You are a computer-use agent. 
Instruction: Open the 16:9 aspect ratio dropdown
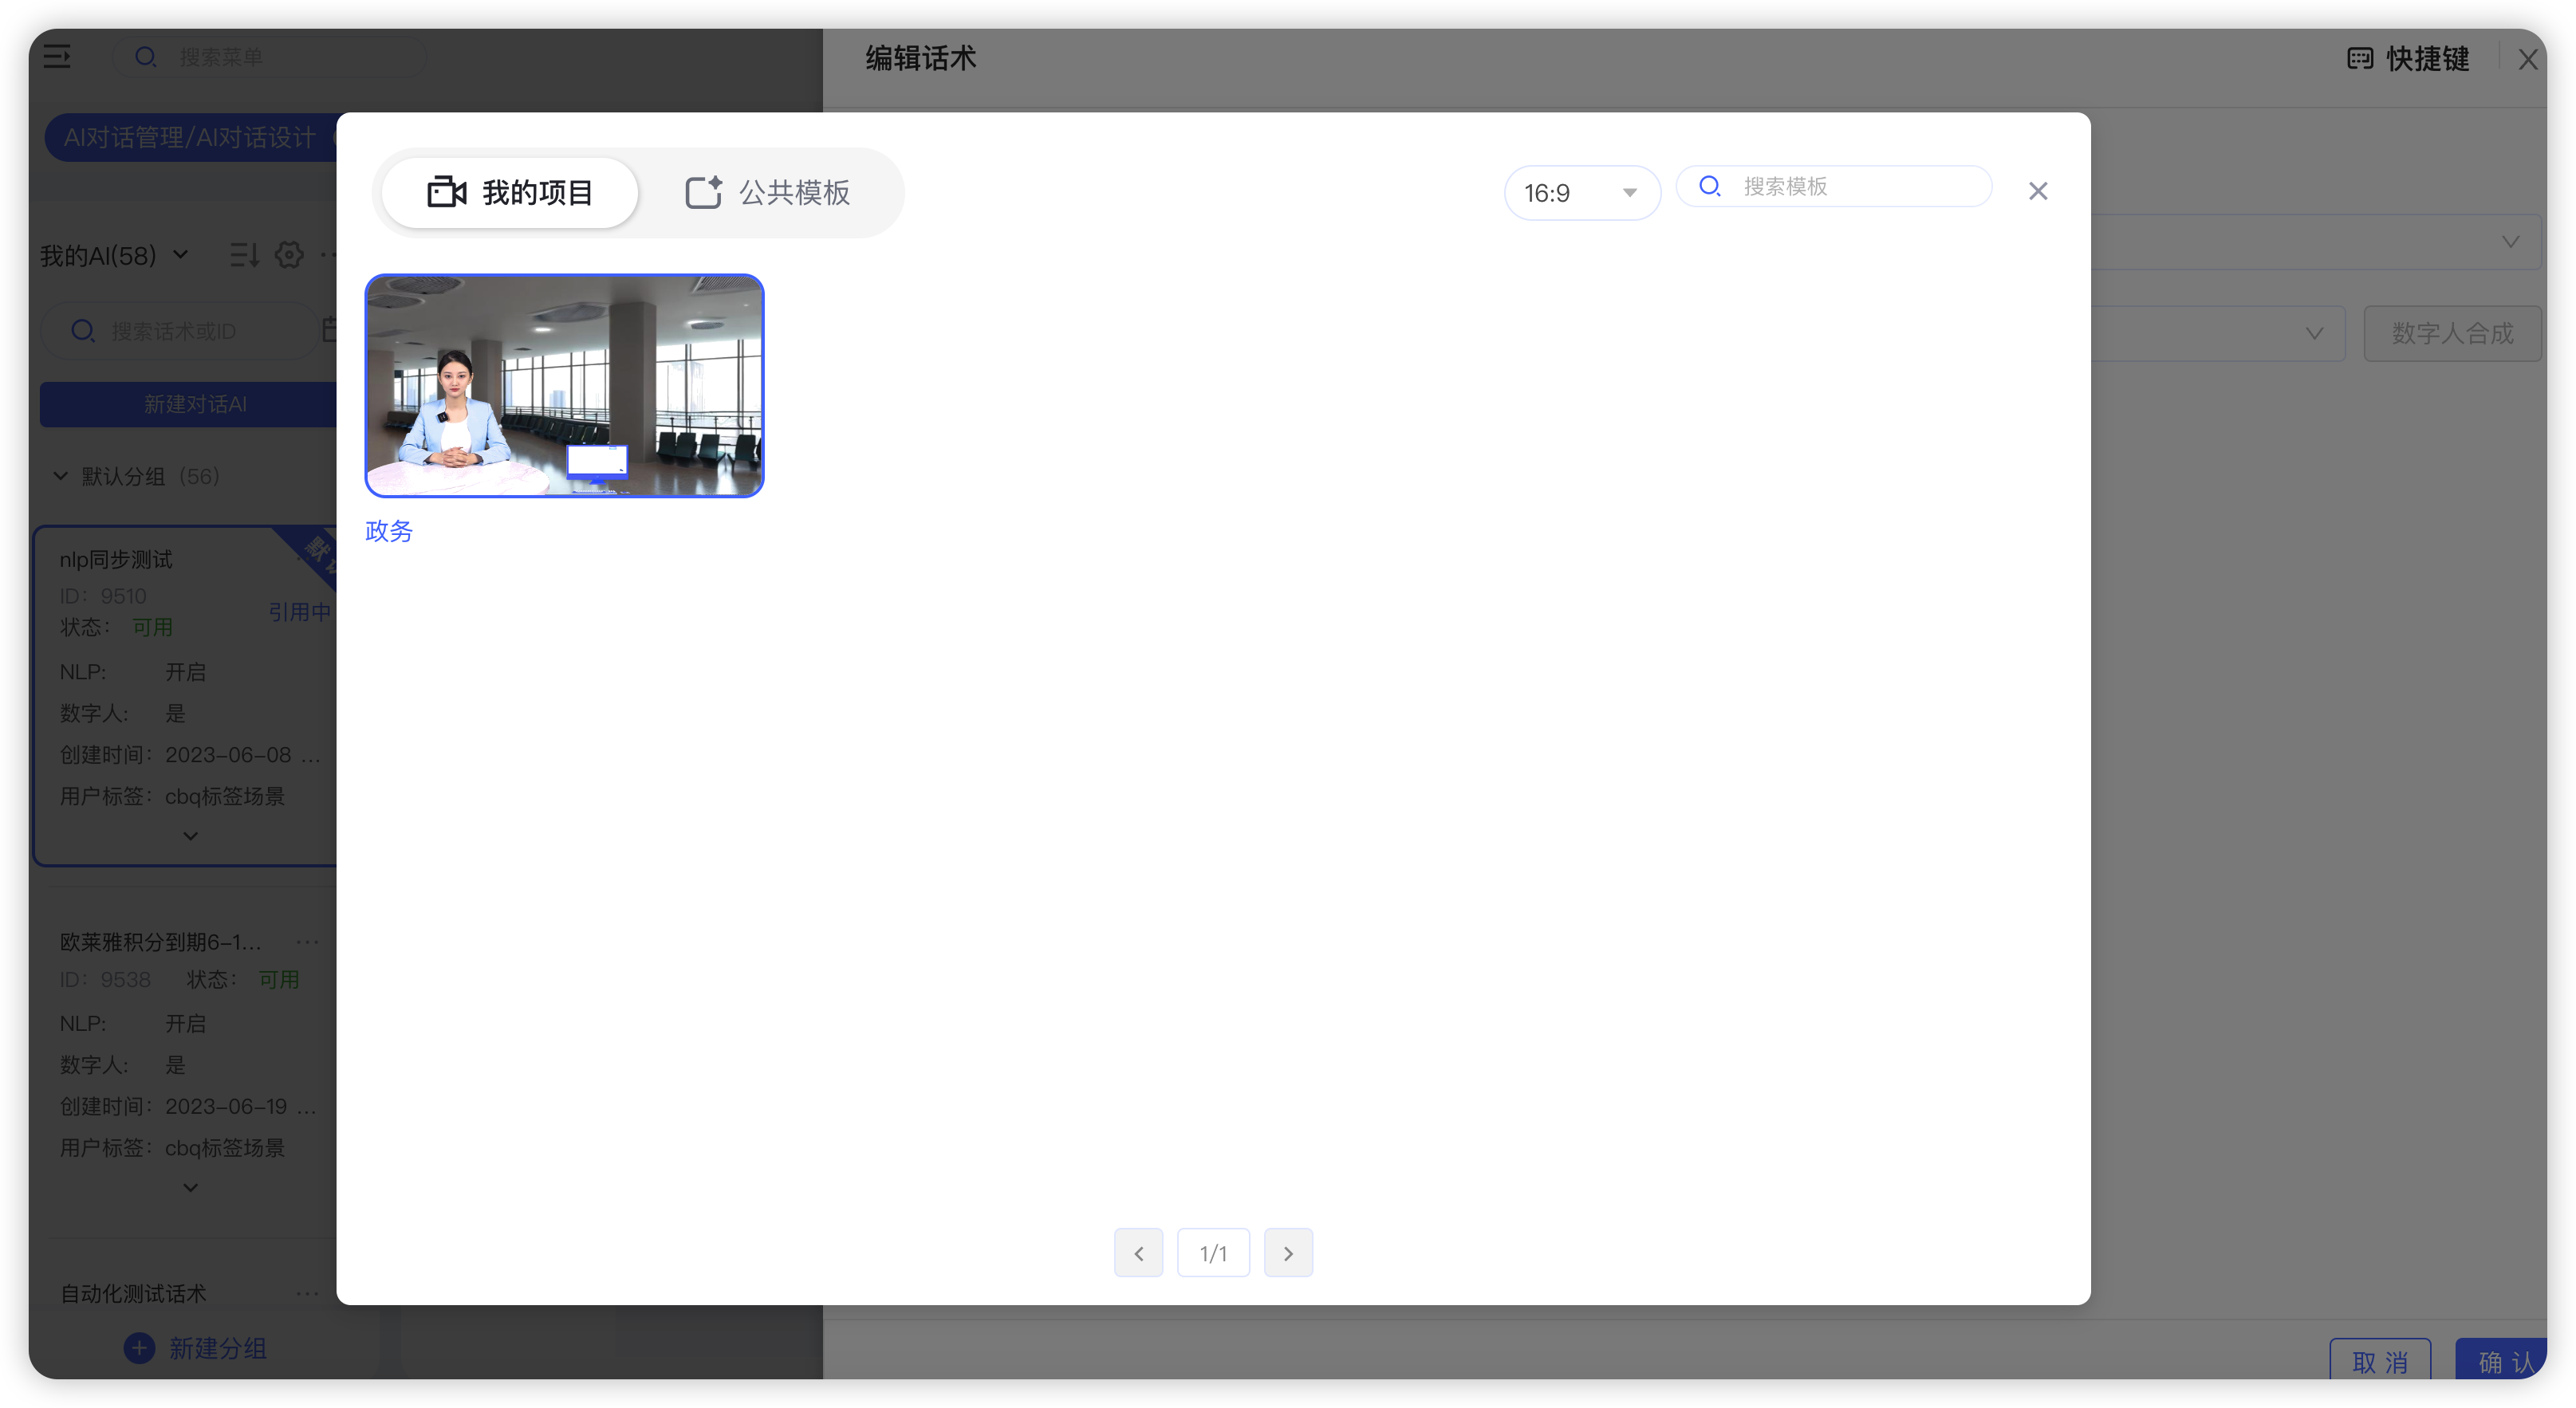[1581, 192]
